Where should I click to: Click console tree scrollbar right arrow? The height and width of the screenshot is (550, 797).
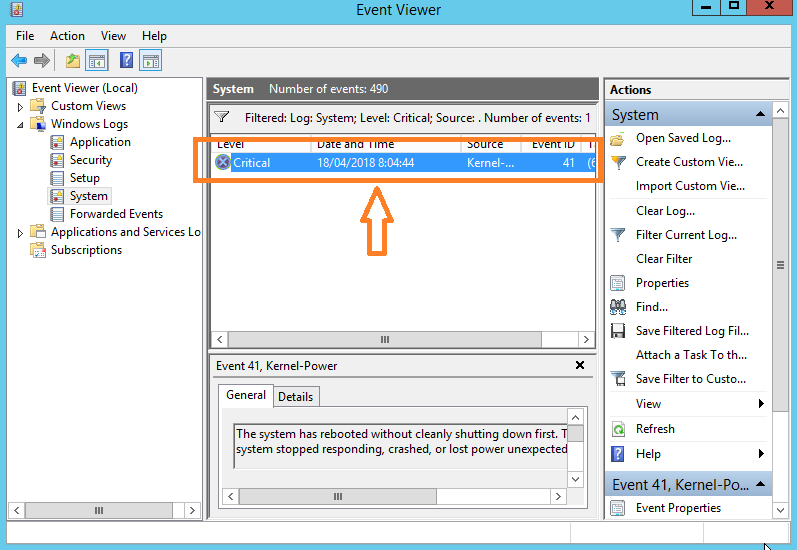[x=192, y=510]
